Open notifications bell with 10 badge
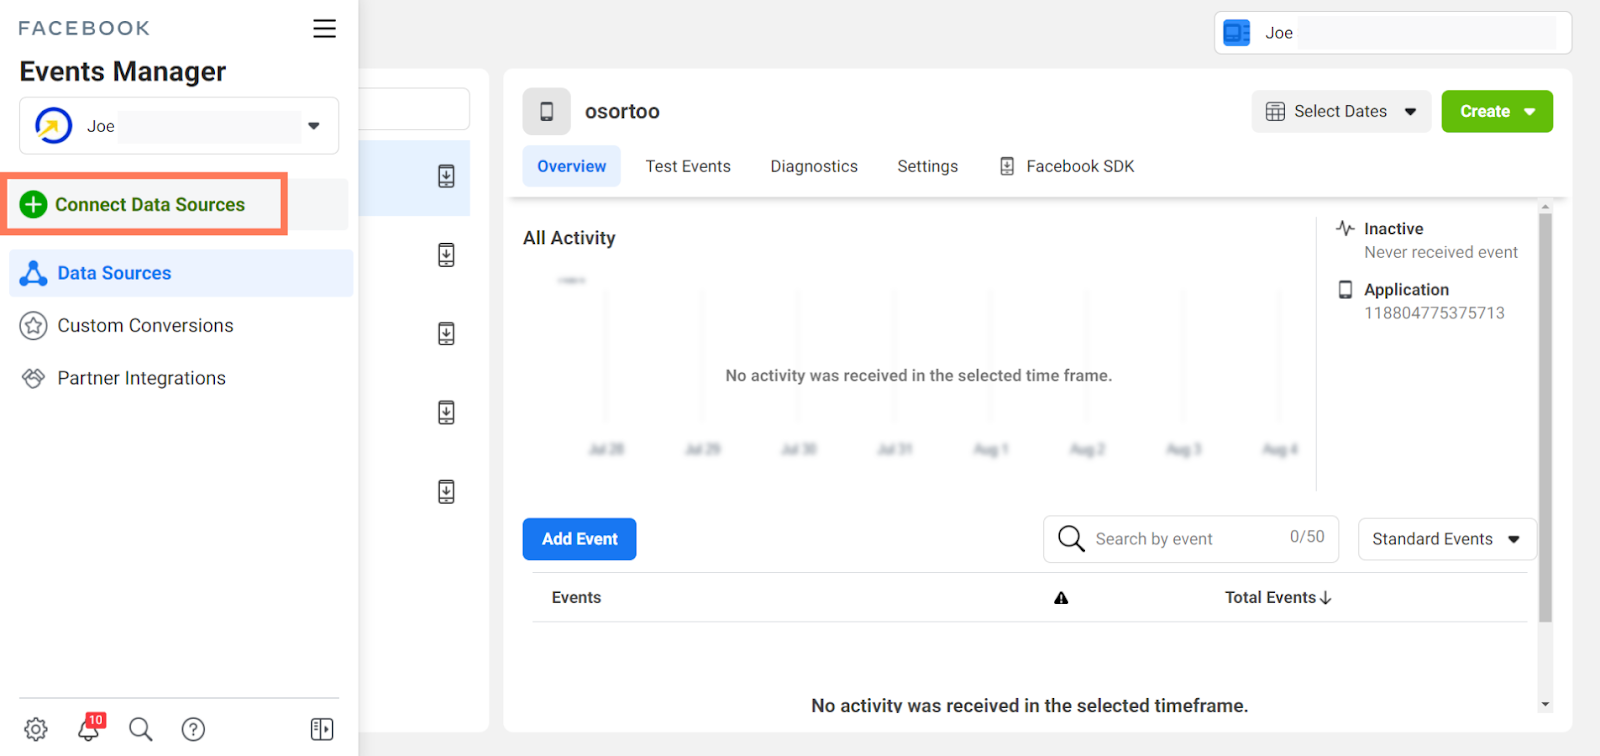This screenshot has height=756, width=1600. pyautogui.click(x=89, y=729)
